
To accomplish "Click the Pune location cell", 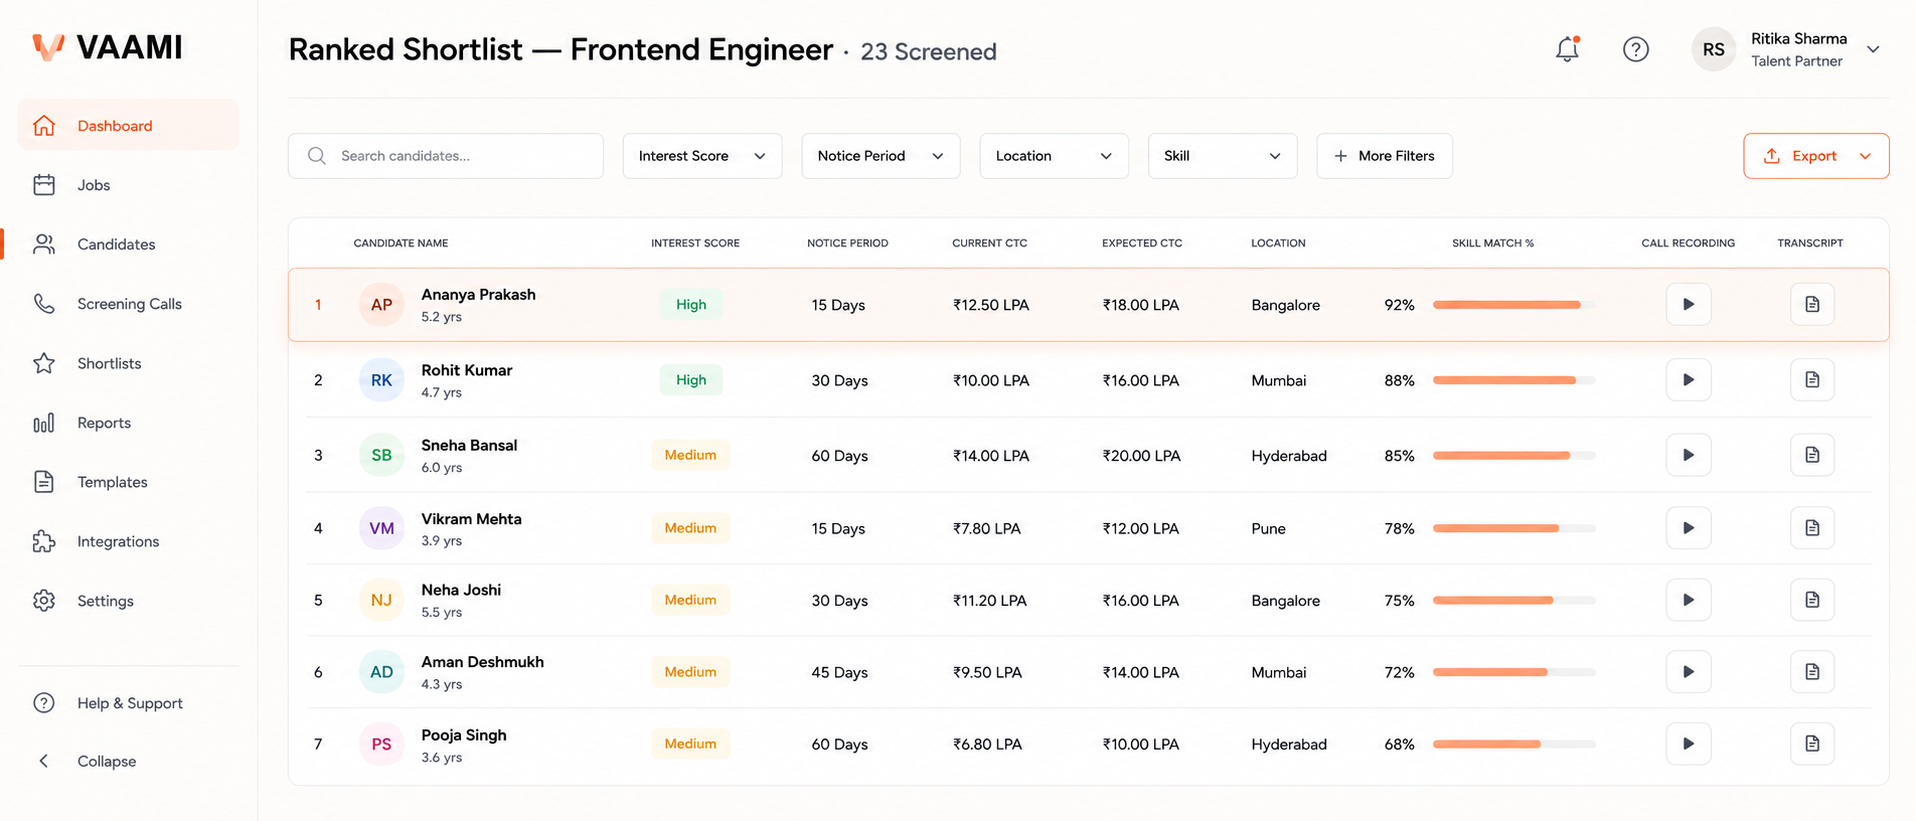I will pos(1268,528).
